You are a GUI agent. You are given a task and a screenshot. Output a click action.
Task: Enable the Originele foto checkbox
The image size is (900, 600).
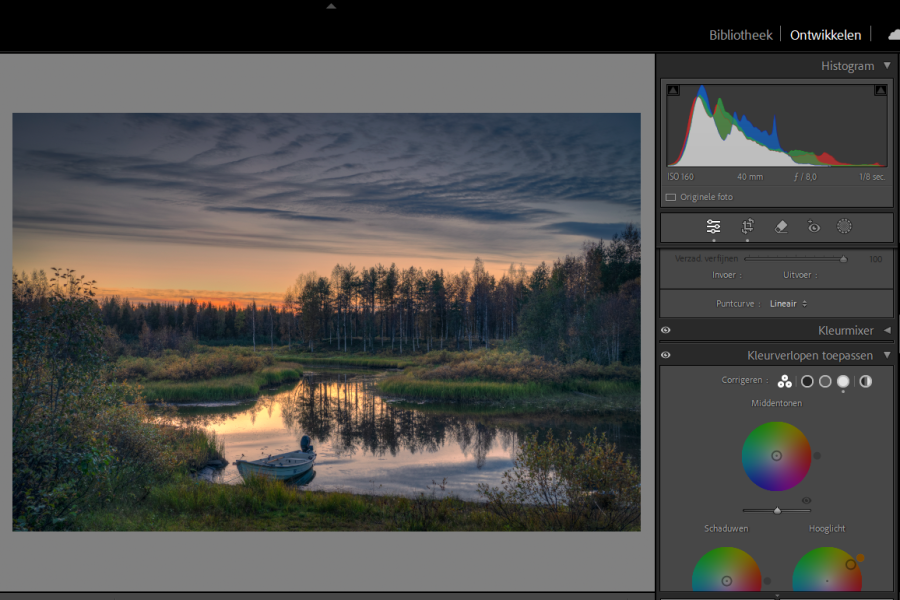tap(671, 197)
